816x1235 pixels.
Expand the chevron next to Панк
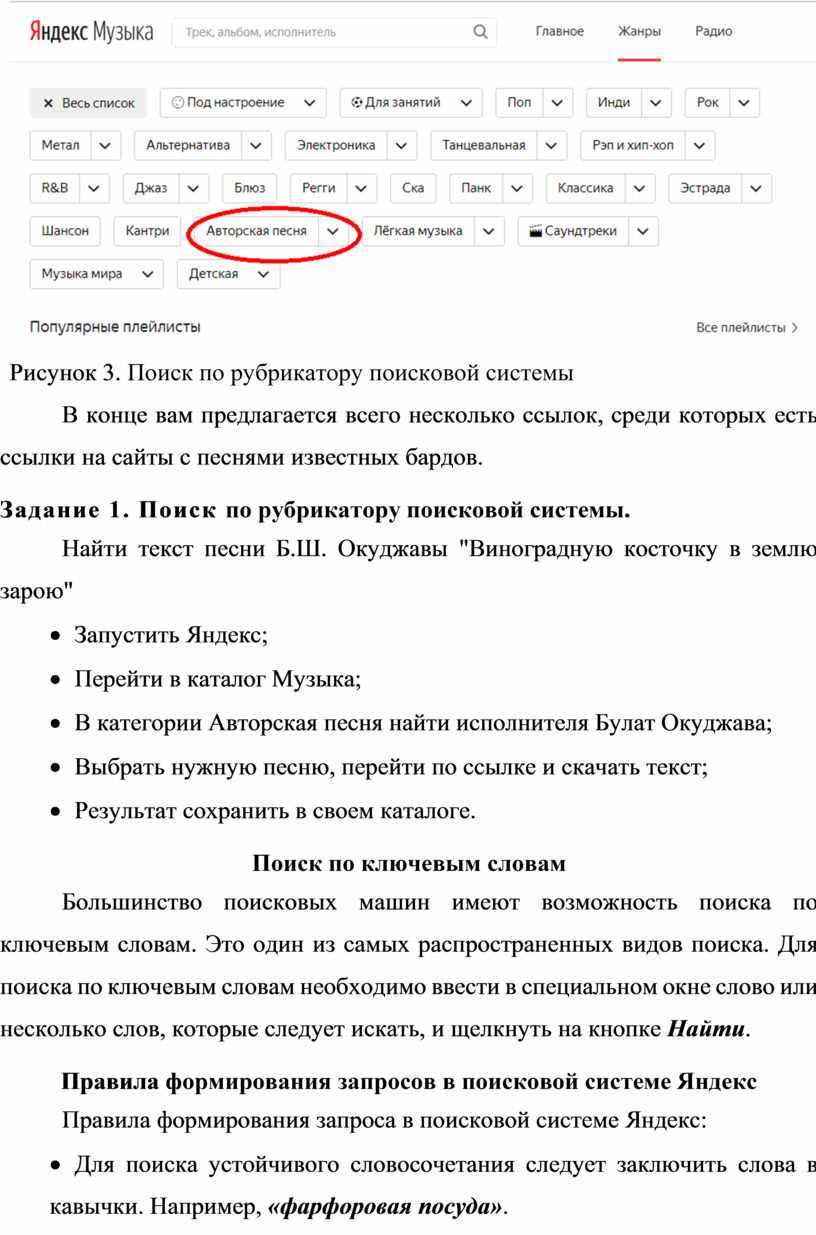(x=517, y=188)
